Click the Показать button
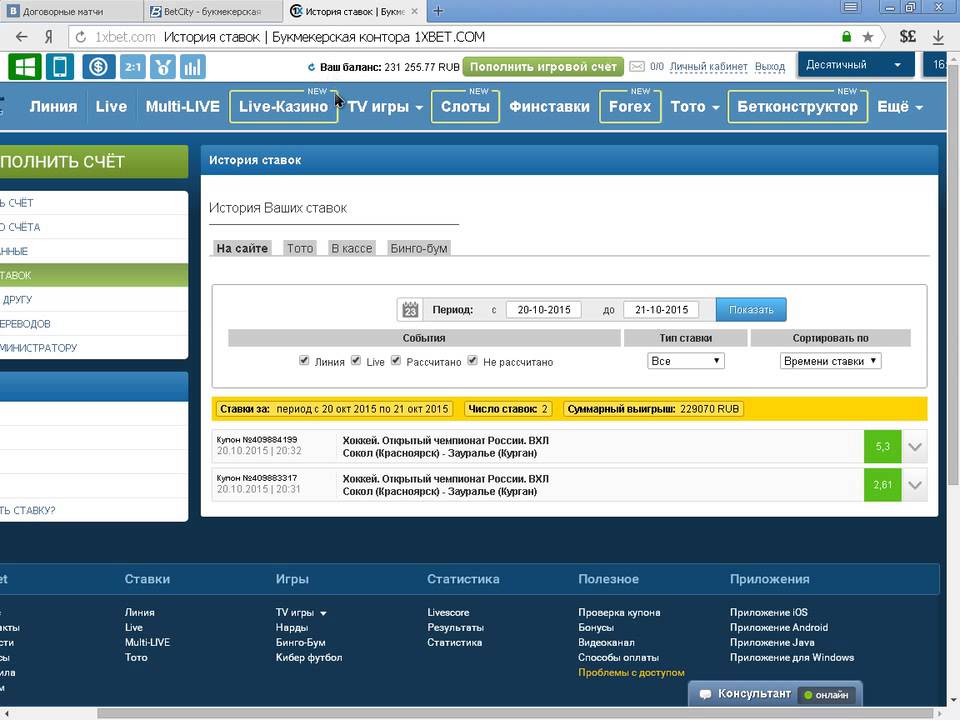This screenshot has height=720, width=960. pyautogui.click(x=751, y=310)
